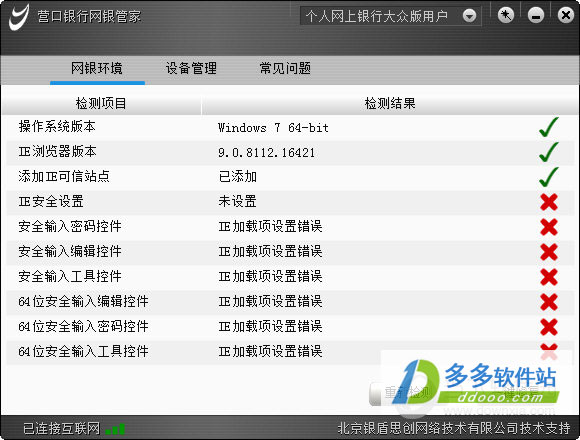This screenshot has height=440, width=580.
Task: Click the Windows 7 64-bit result text
Action: 273,128
